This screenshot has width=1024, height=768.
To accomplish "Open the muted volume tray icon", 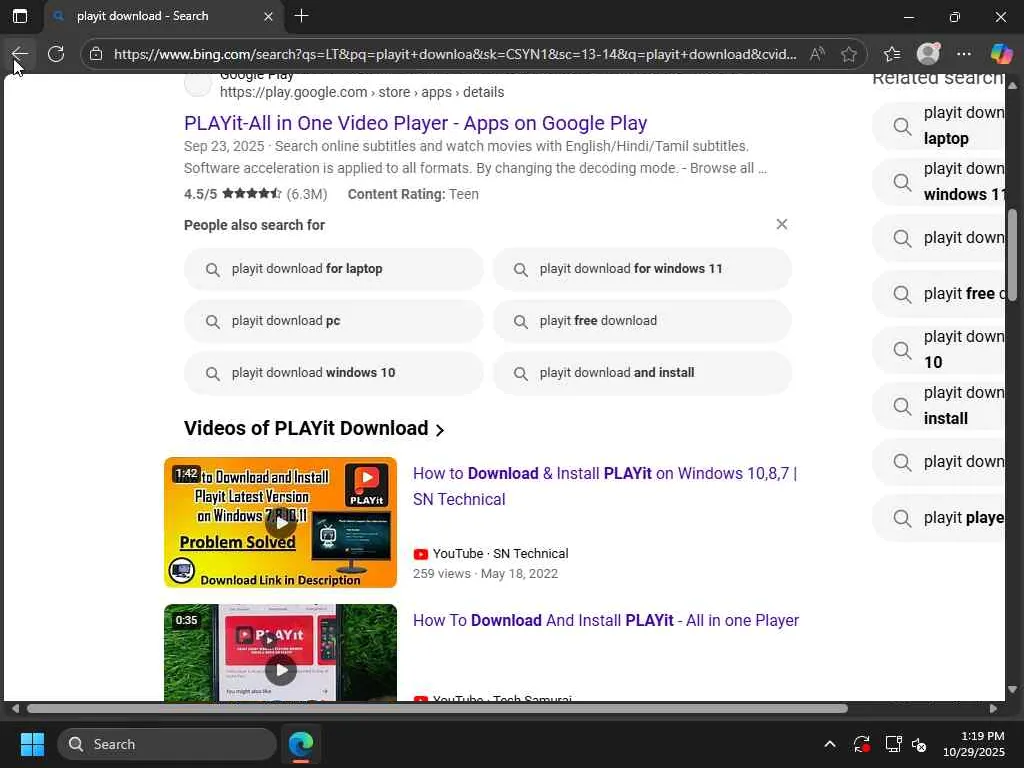I will 919,744.
